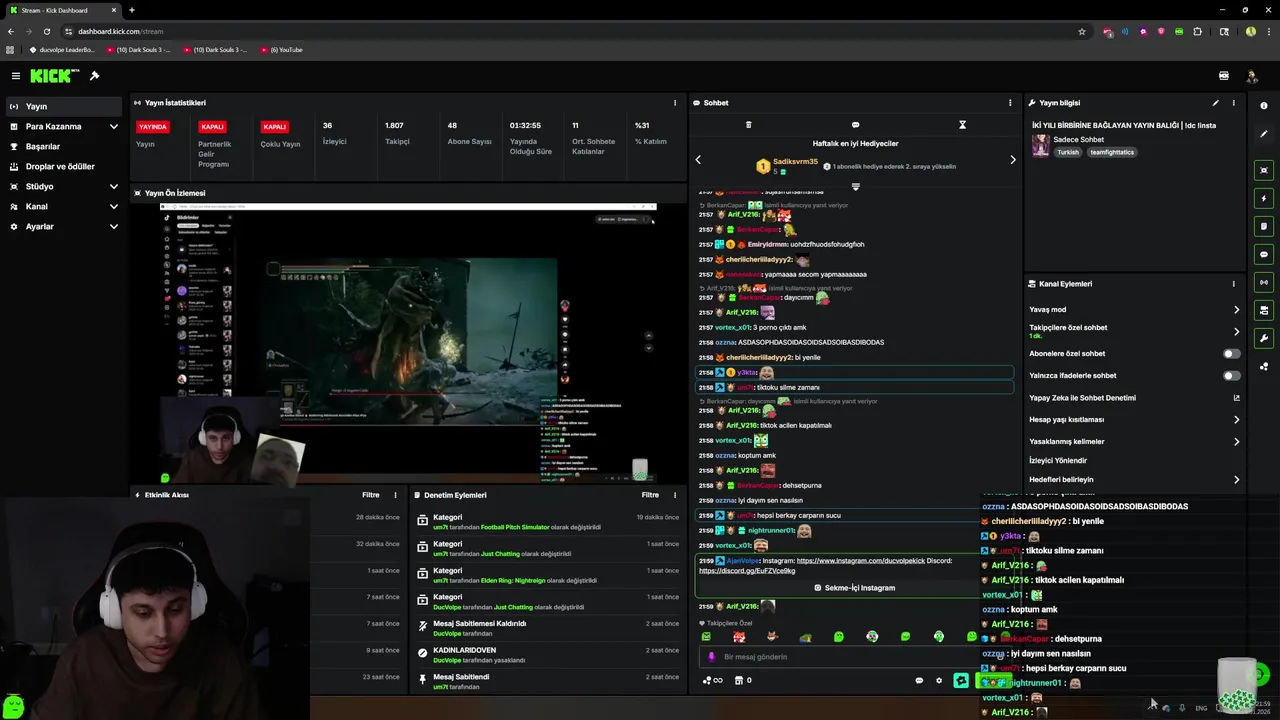Screen dimensions: 1280x720
Task: Bookmark page with star icon in address bar
Action: point(1081,31)
